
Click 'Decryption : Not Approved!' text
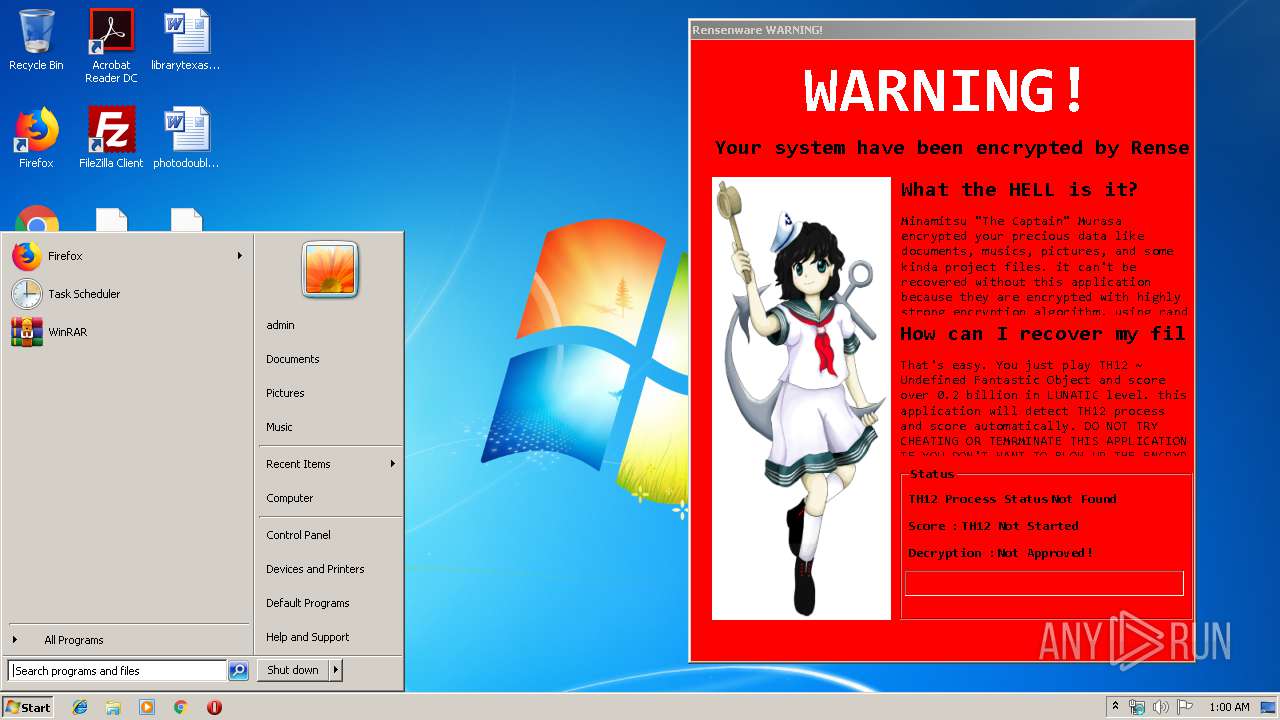point(1000,553)
